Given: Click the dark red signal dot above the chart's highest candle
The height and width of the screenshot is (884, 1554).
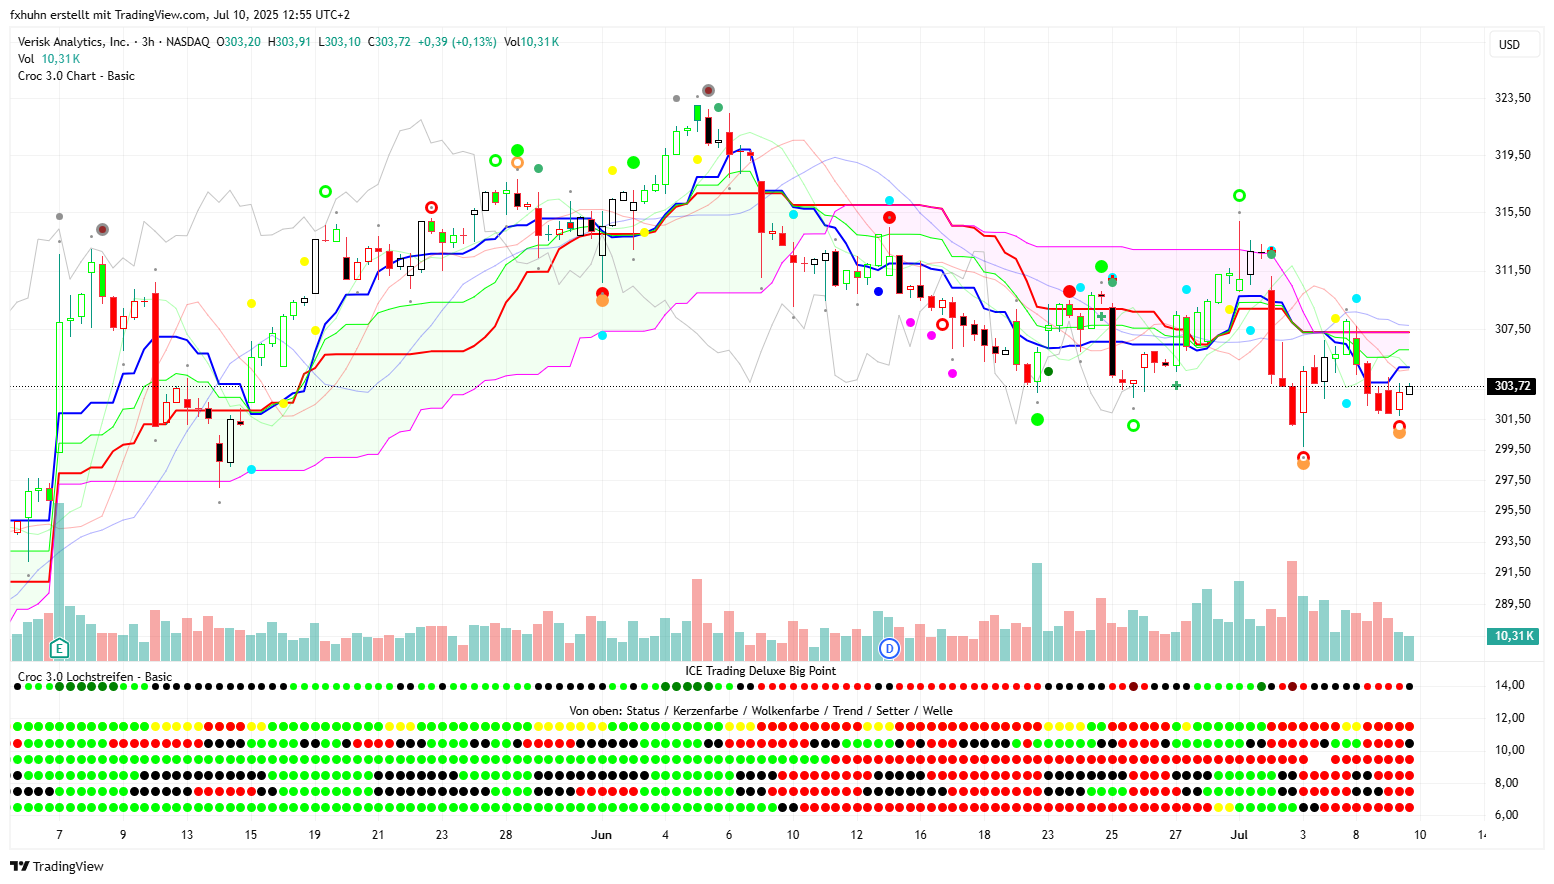Looking at the screenshot, I should [708, 91].
